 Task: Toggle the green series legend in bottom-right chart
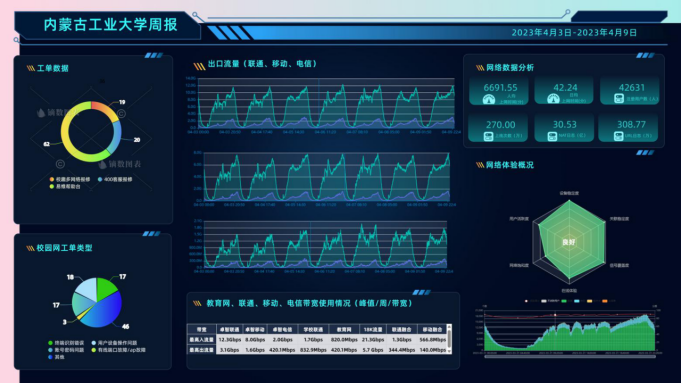pyautogui.click(x=564, y=301)
